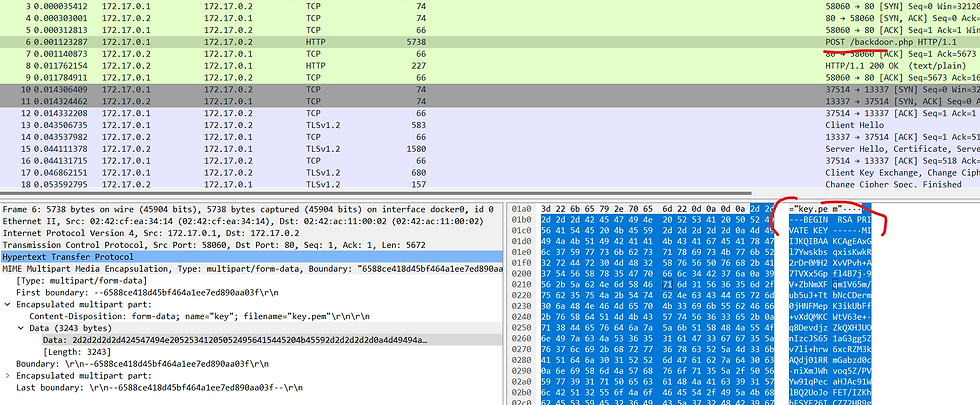Select packet 18 Change Cipher Spec, Finished

(x=490, y=184)
